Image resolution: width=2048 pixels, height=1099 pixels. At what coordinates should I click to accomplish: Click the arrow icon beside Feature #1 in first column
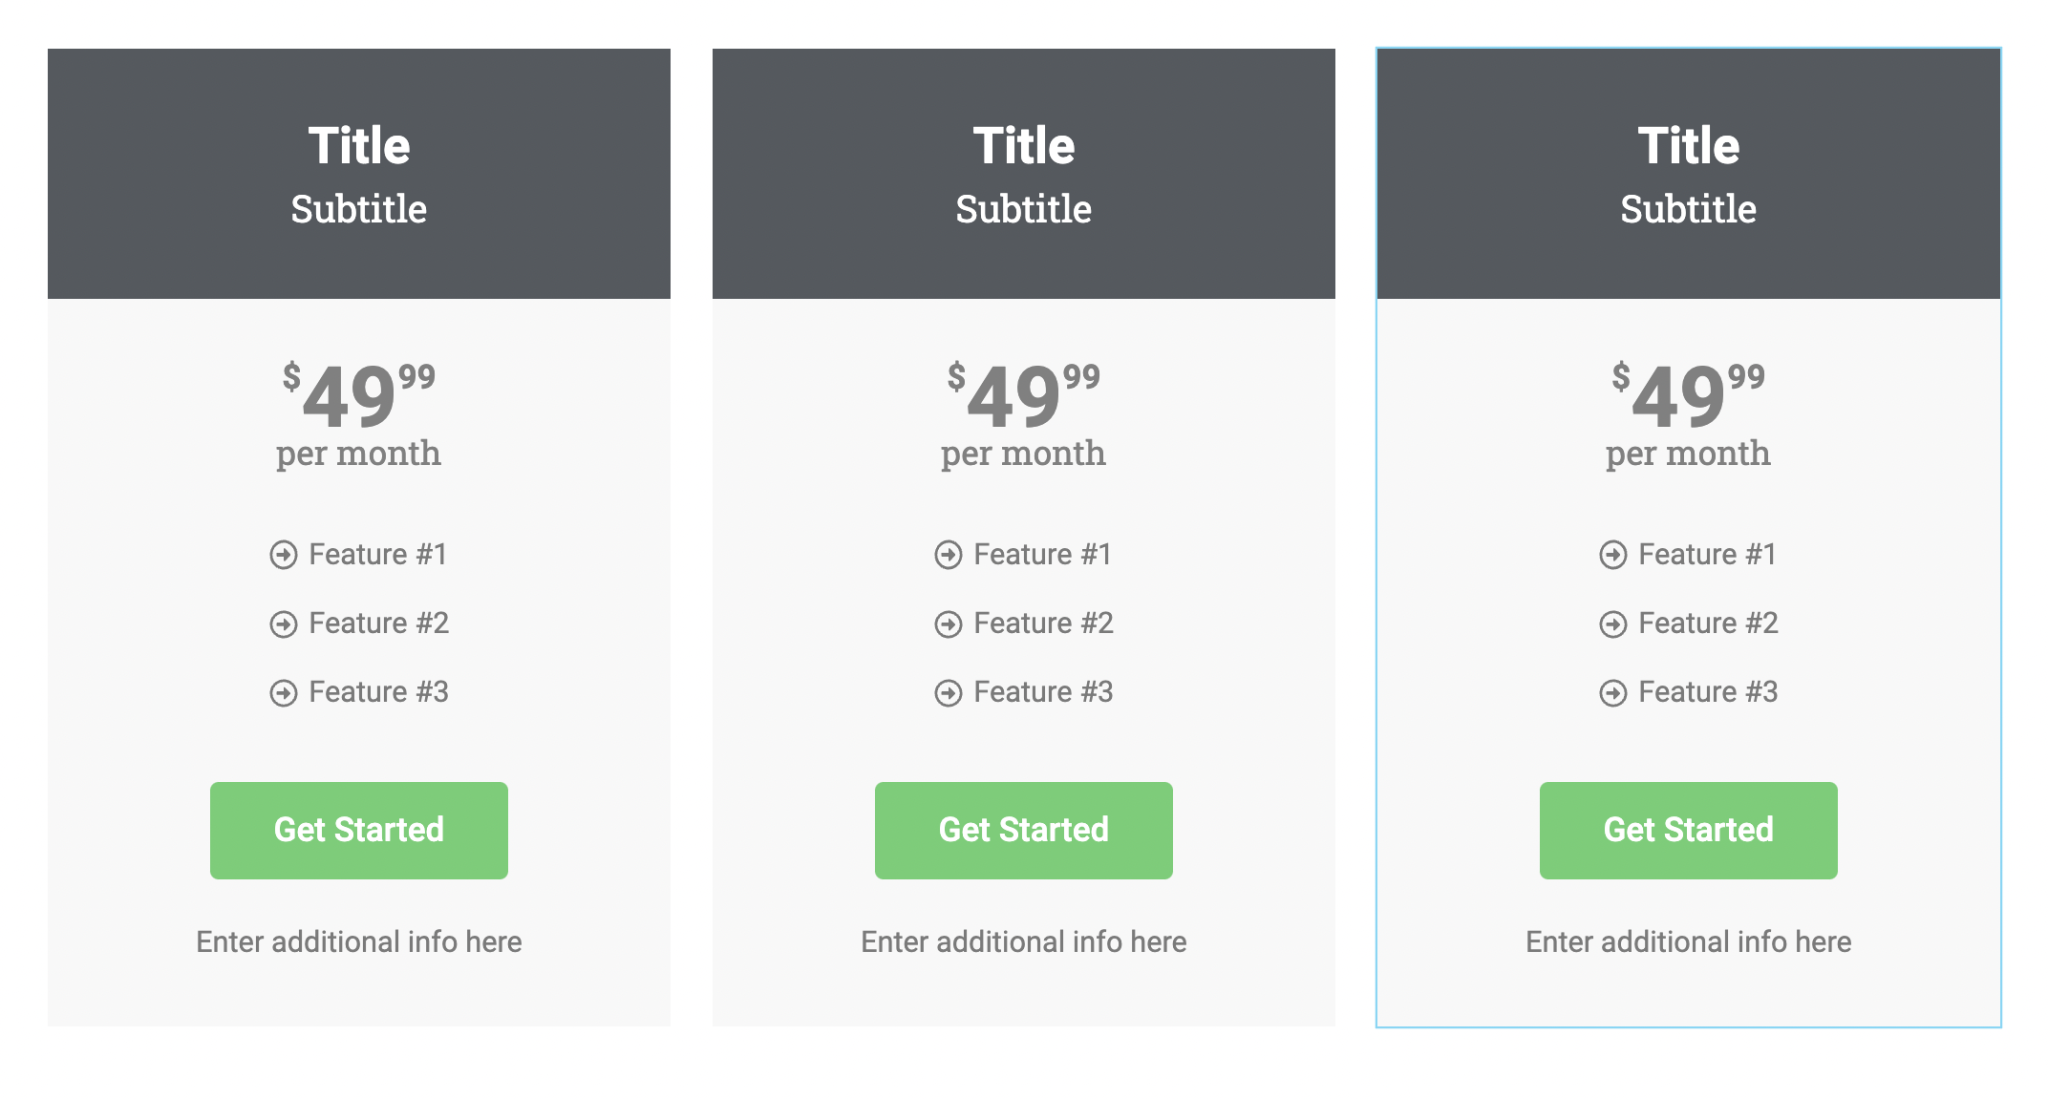284,555
